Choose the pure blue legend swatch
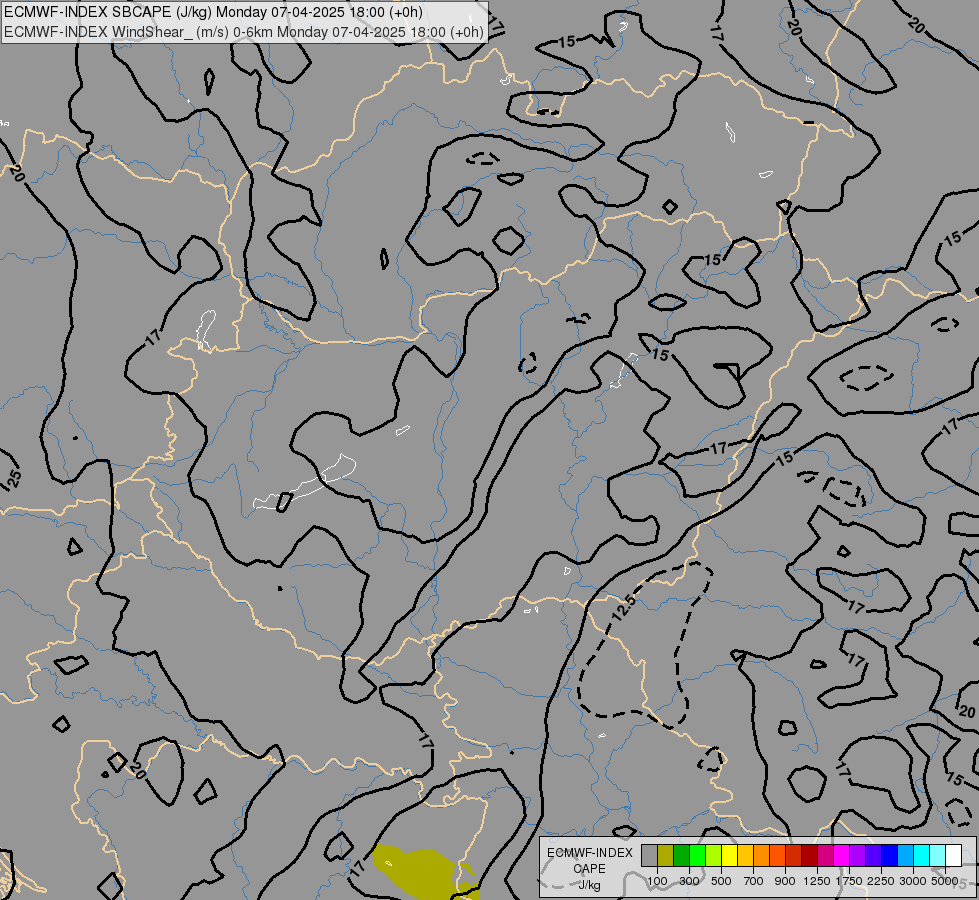Viewport: 979px width, 900px height. point(889,855)
